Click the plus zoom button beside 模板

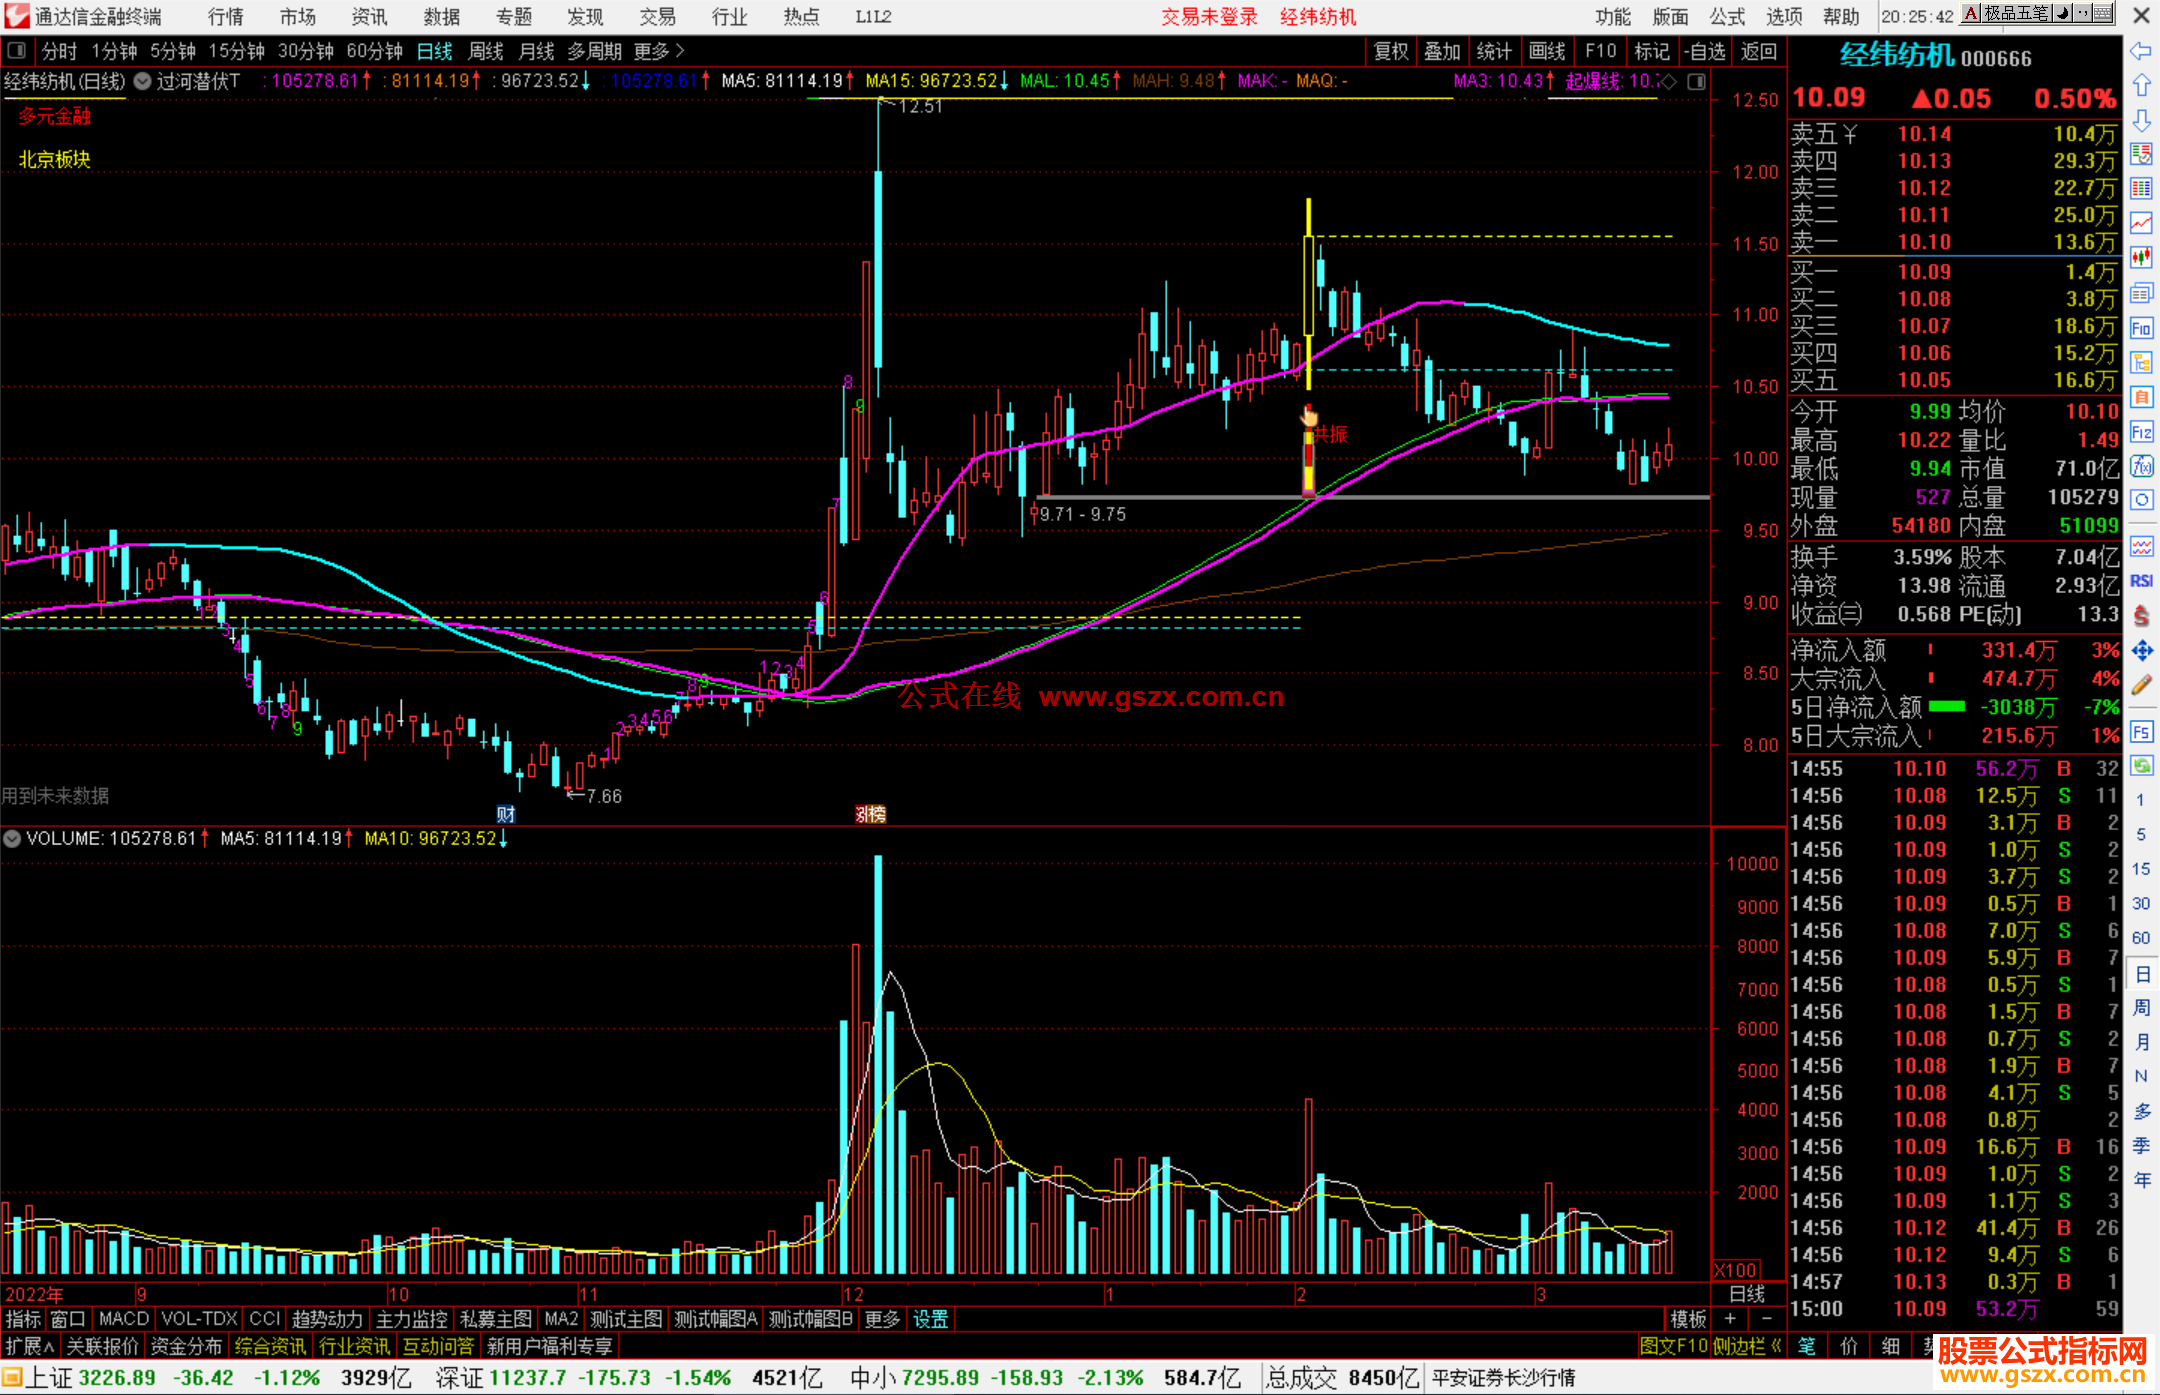pos(1730,1319)
